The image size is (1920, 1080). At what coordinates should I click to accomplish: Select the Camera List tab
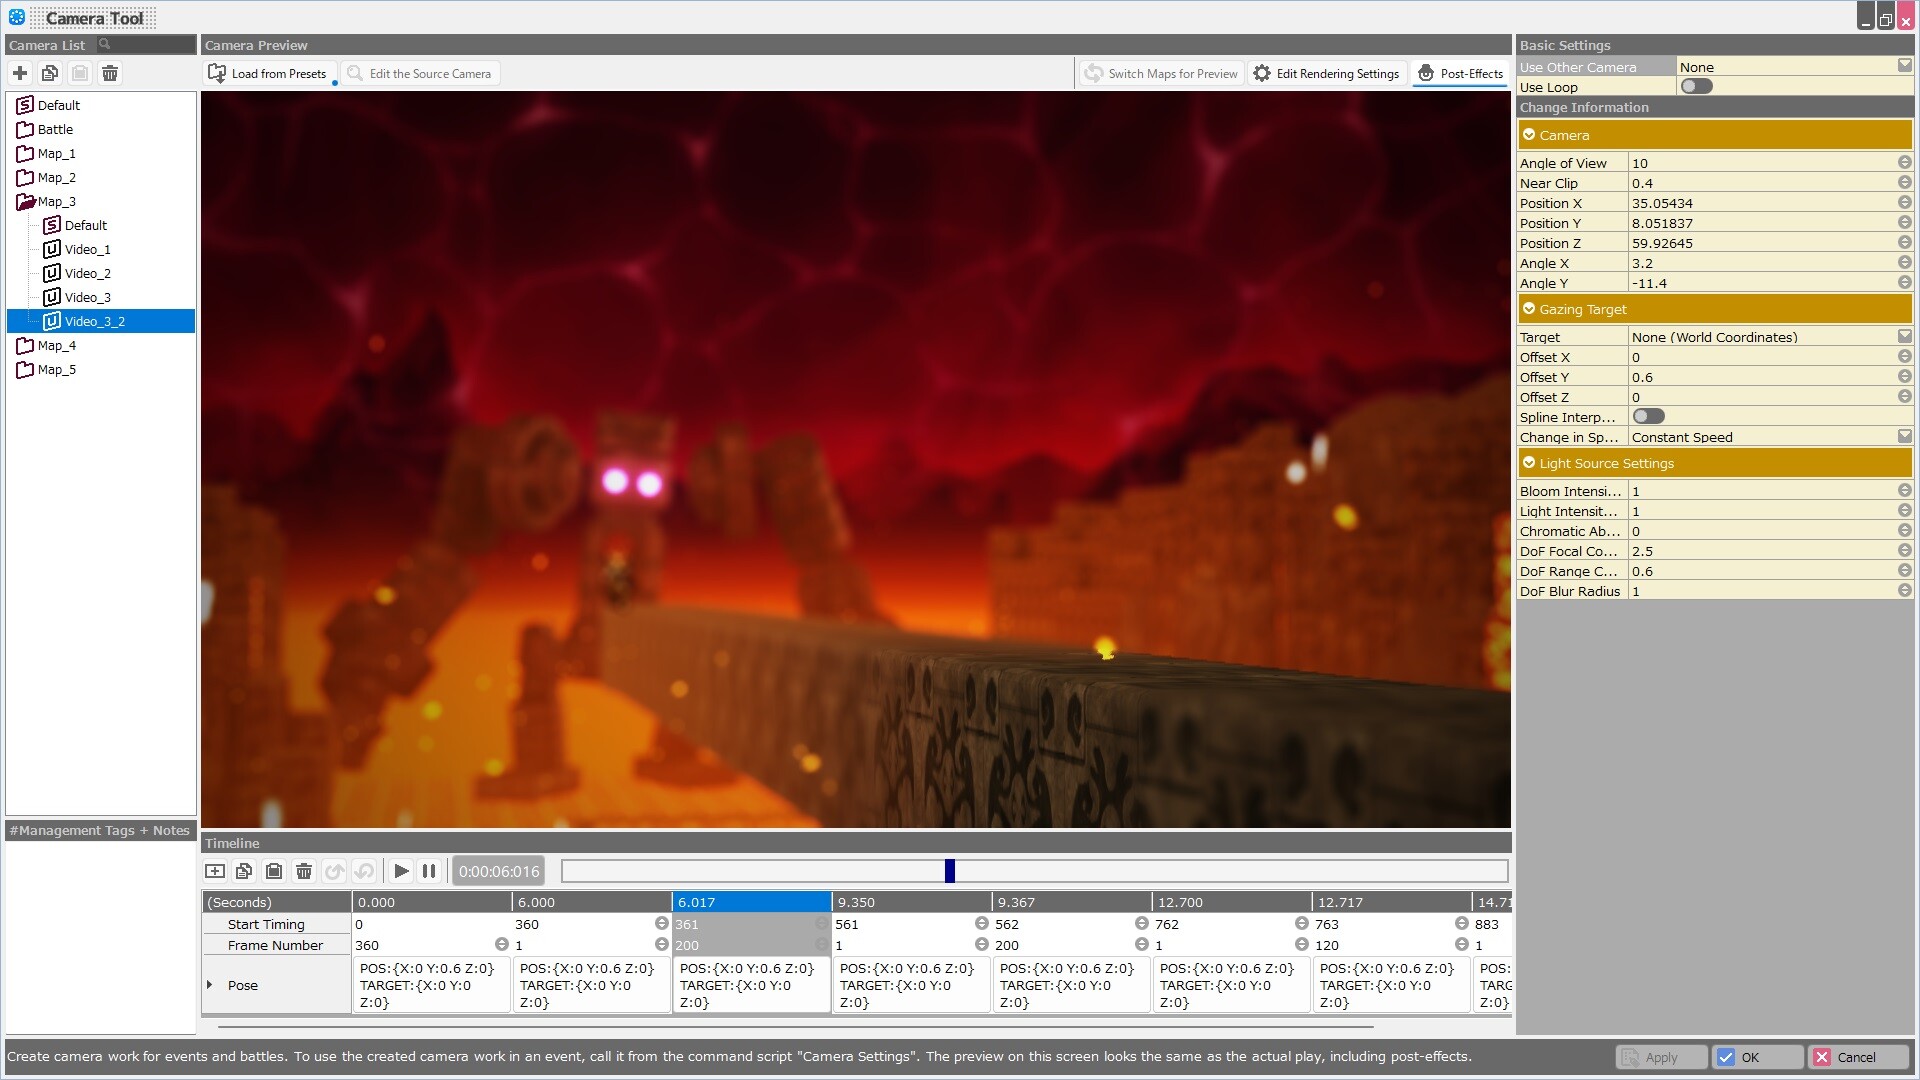point(46,44)
